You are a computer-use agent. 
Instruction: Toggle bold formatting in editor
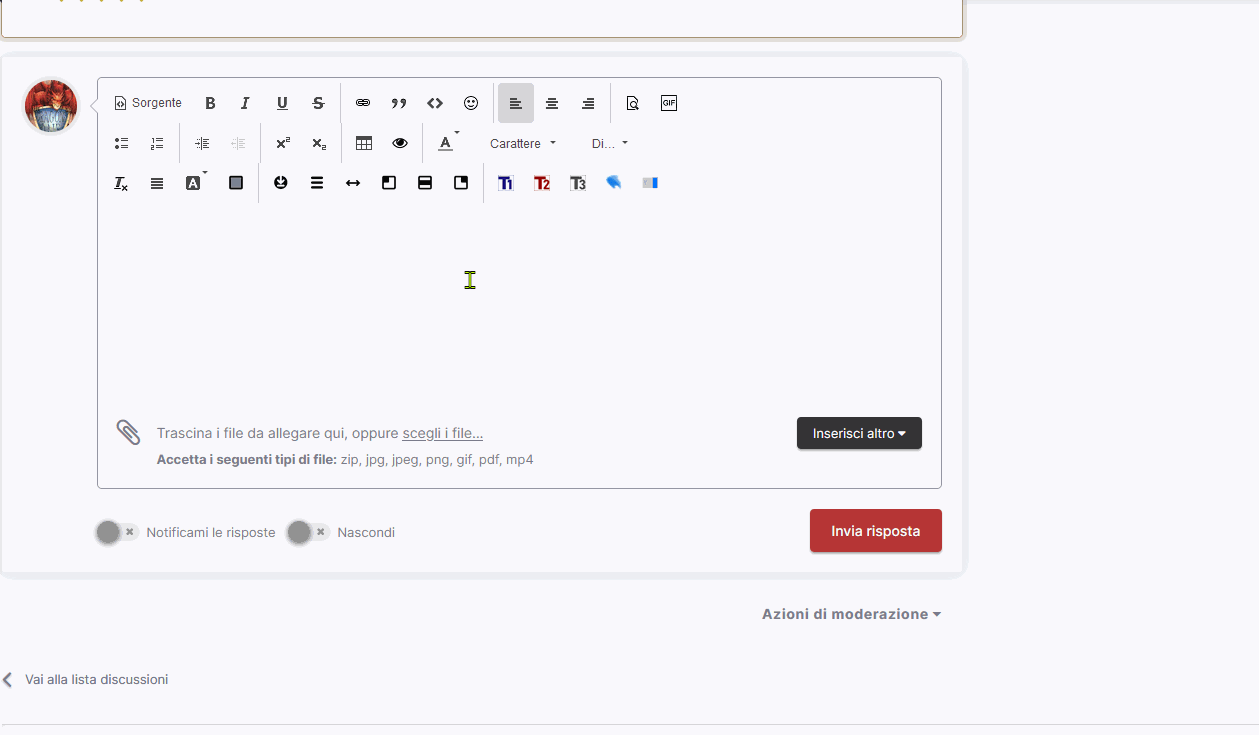click(x=210, y=103)
